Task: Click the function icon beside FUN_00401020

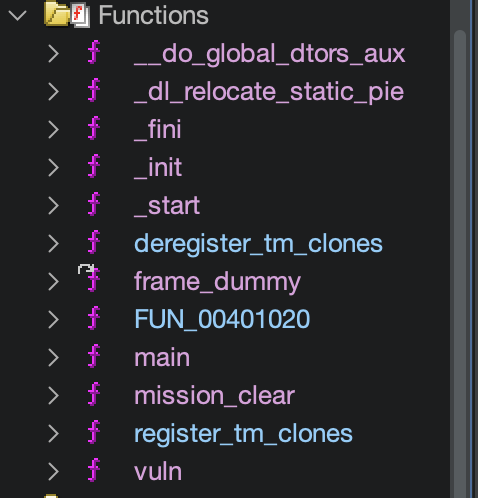Action: [94, 318]
